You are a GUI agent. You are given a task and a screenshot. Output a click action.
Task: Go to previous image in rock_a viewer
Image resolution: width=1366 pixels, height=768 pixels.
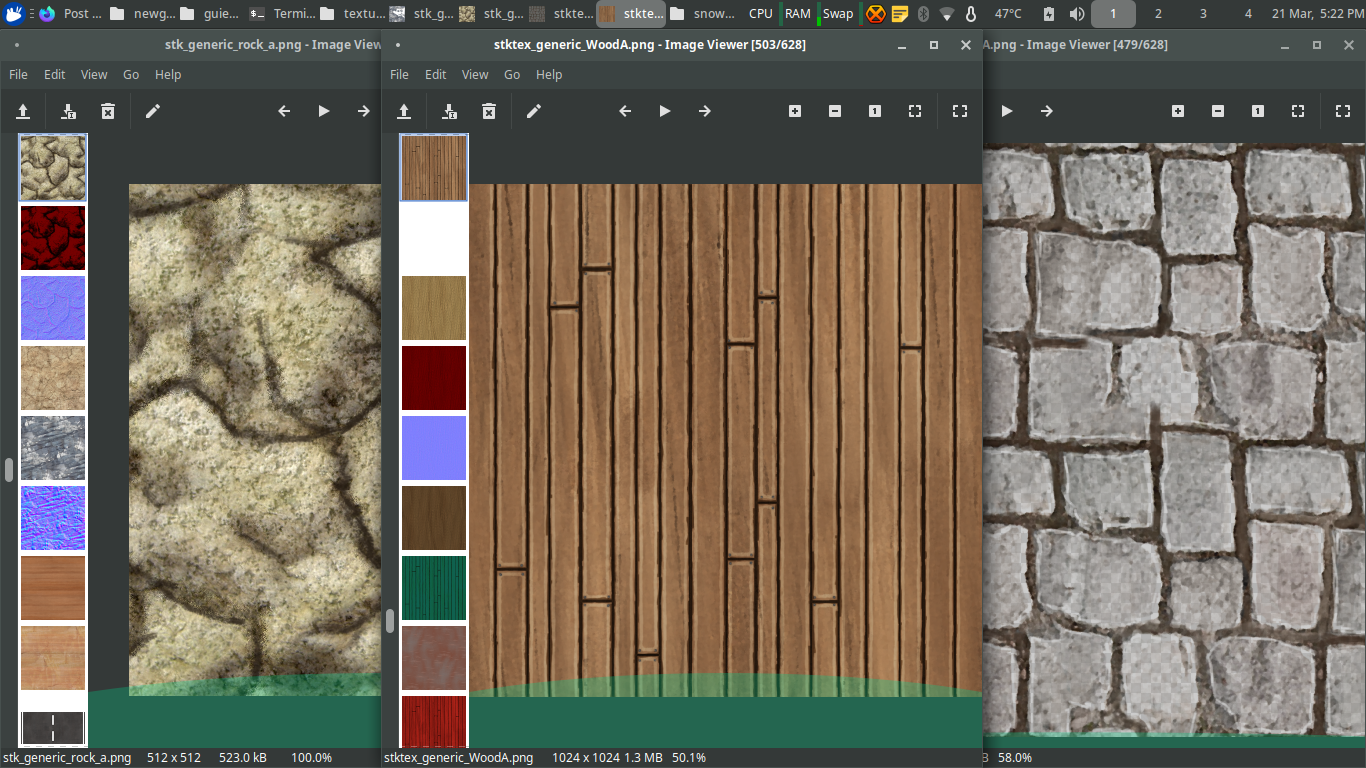284,111
